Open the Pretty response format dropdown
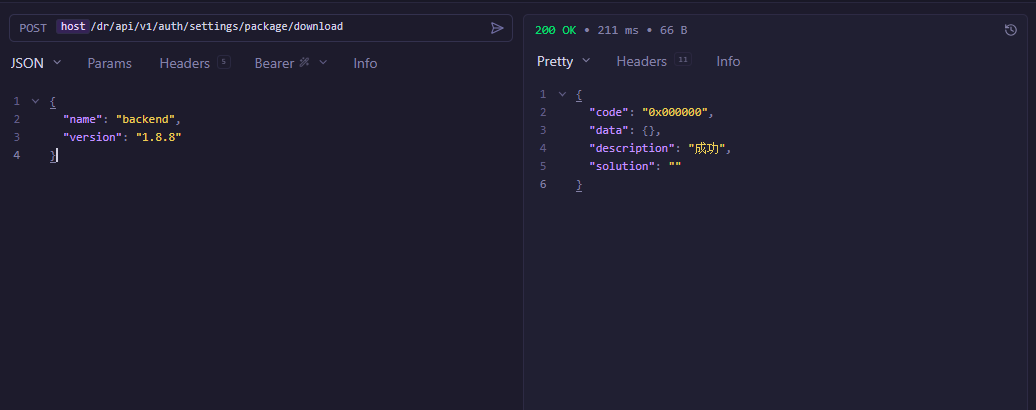 click(x=563, y=61)
